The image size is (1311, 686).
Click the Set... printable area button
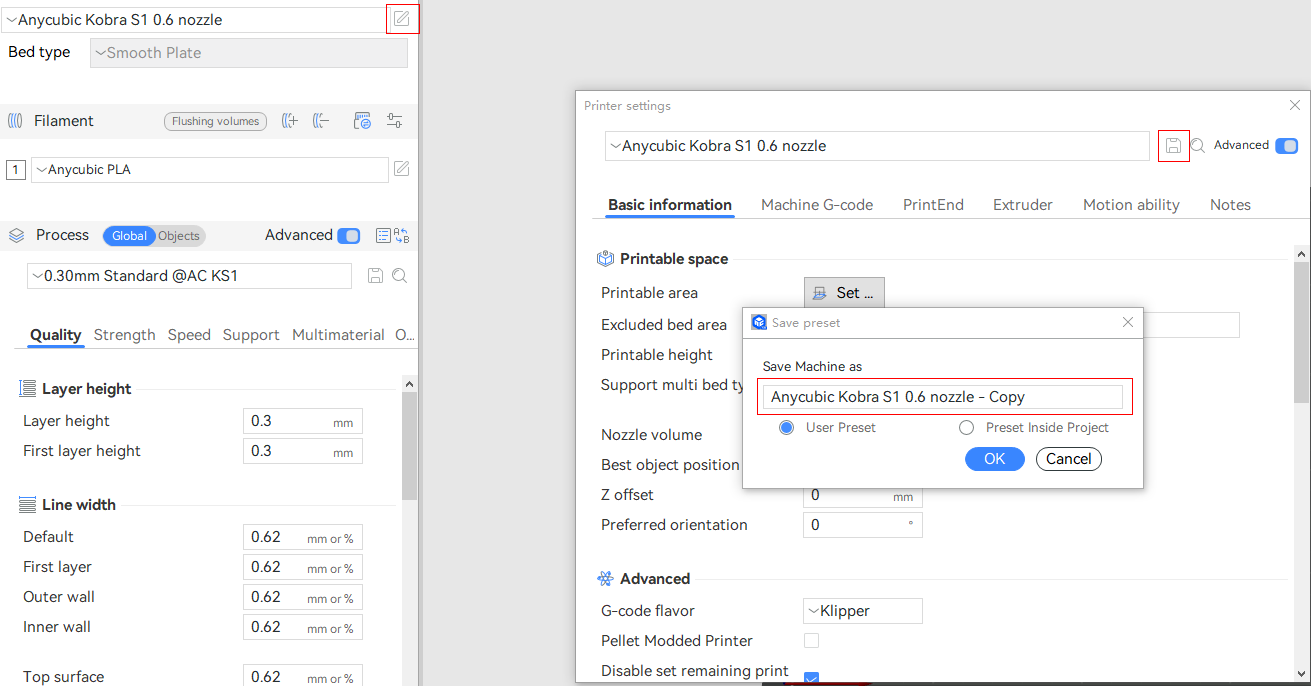844,293
